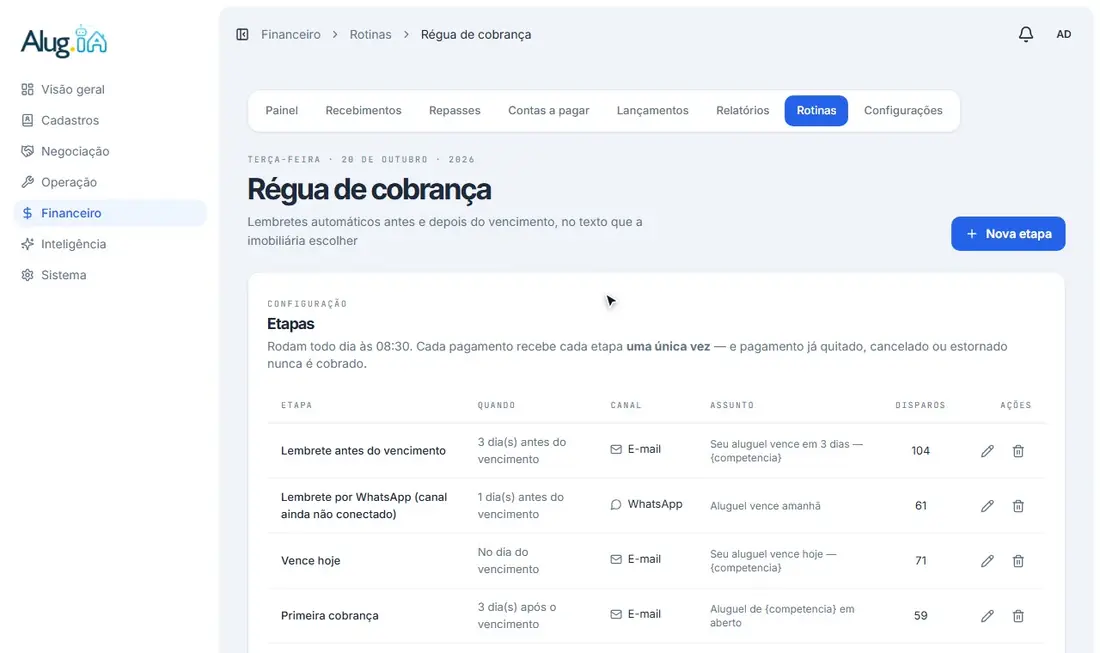Click the Negociação handshake icon
Screen dimensions: 1100x653
27,151
